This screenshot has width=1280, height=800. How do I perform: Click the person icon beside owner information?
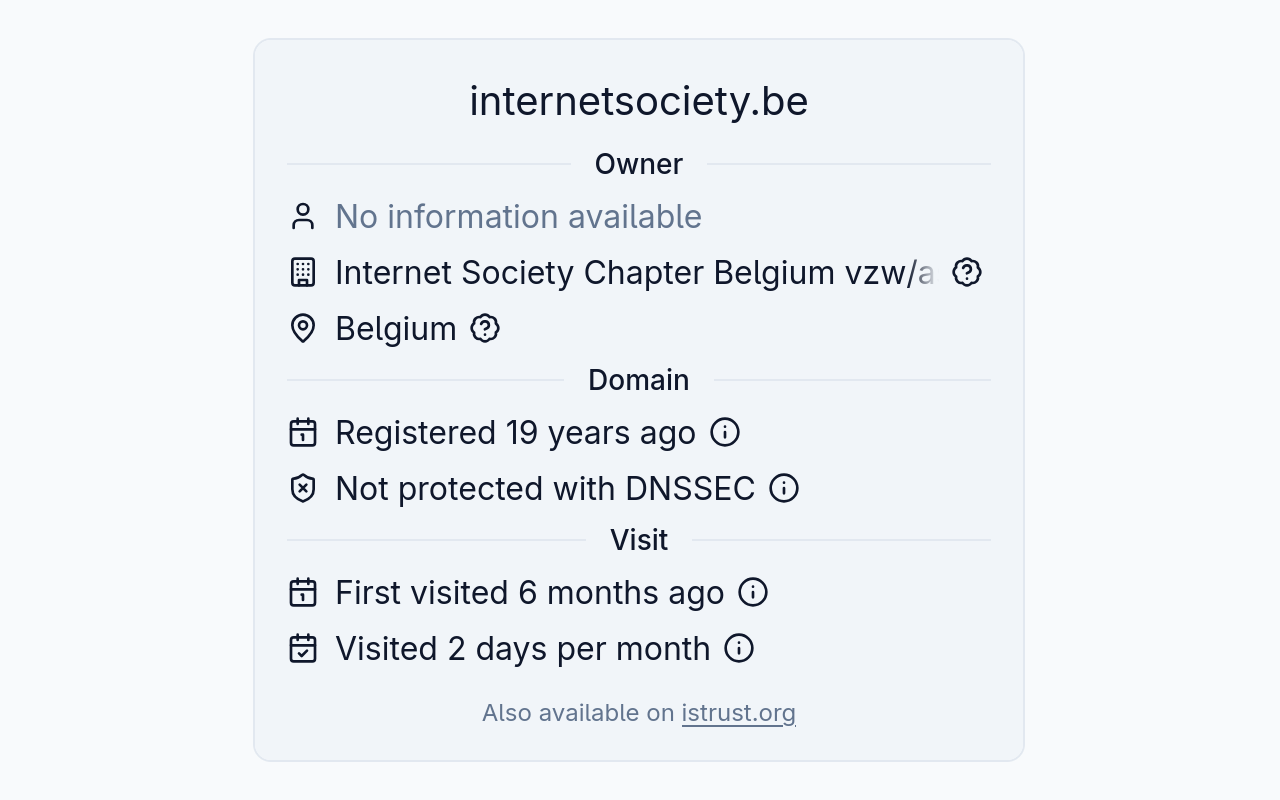pyautogui.click(x=303, y=217)
